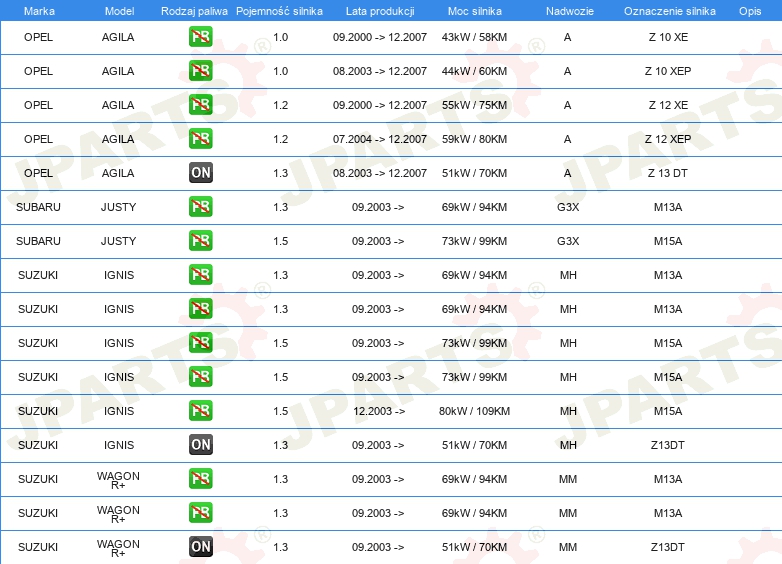Click the '51kW / 70KM' cell in the Suzuki Ignis row
The height and width of the screenshot is (564, 782).
(474, 445)
